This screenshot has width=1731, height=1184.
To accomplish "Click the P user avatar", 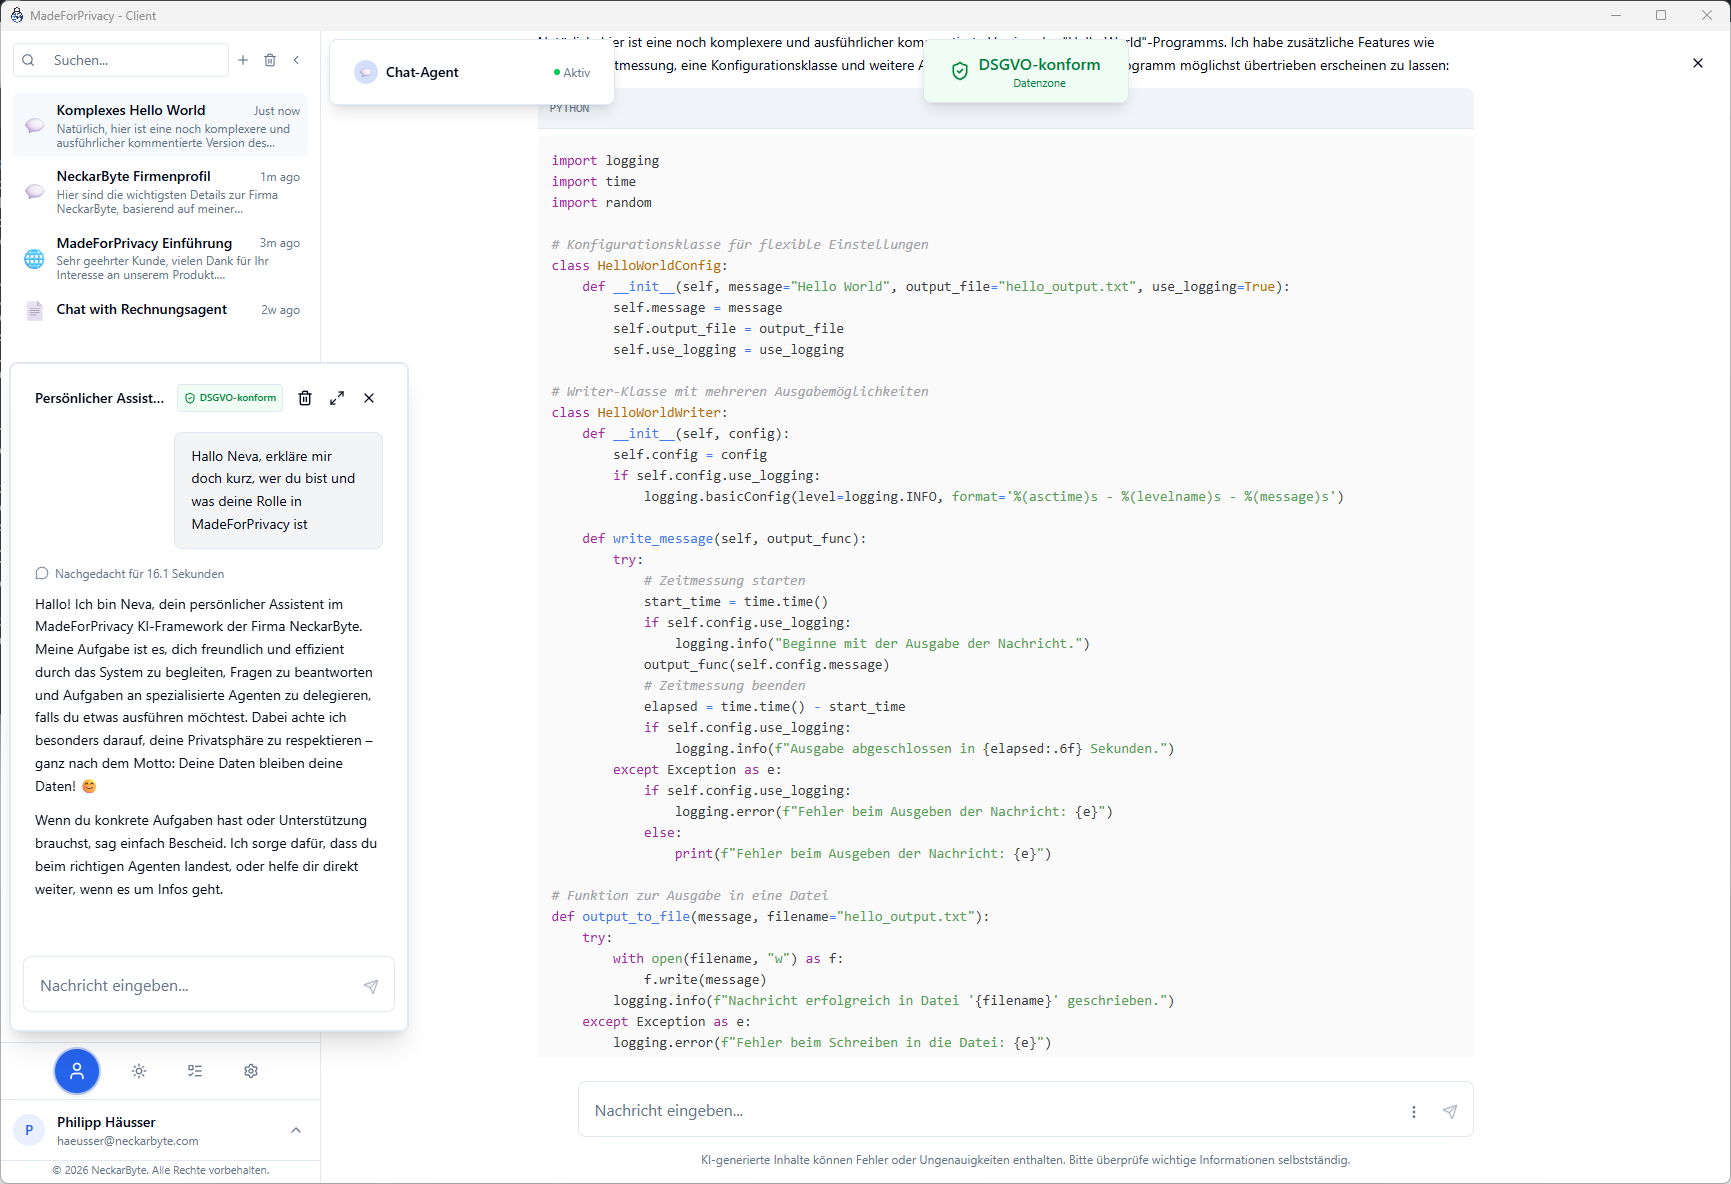I will click(x=29, y=1130).
